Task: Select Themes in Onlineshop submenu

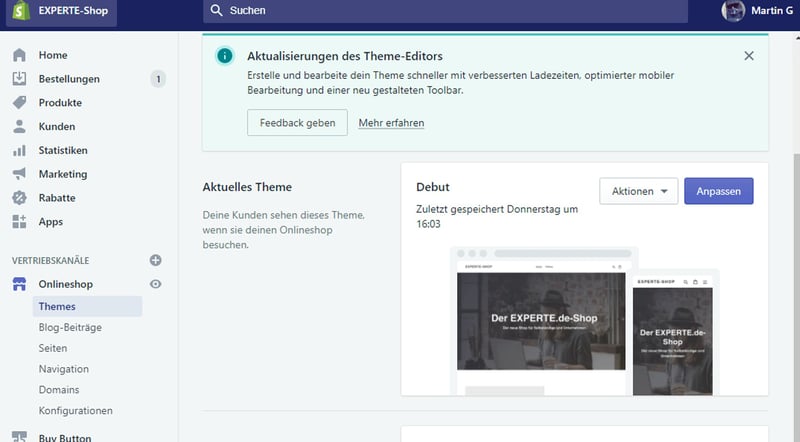Action: 57,307
